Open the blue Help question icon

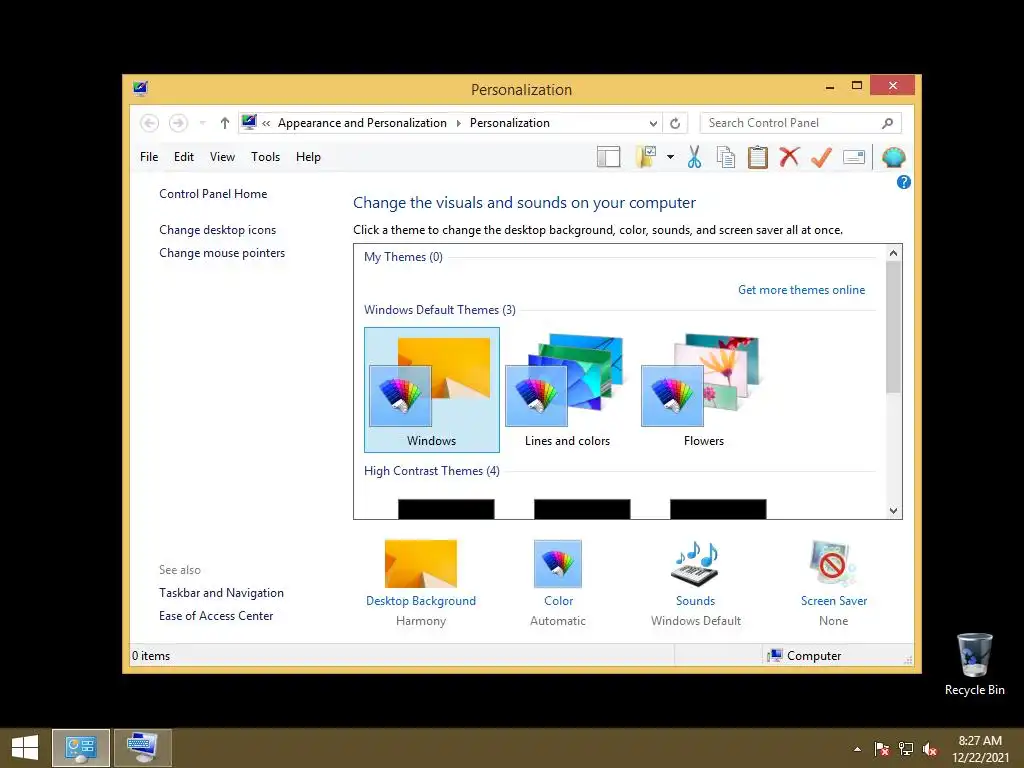903,182
